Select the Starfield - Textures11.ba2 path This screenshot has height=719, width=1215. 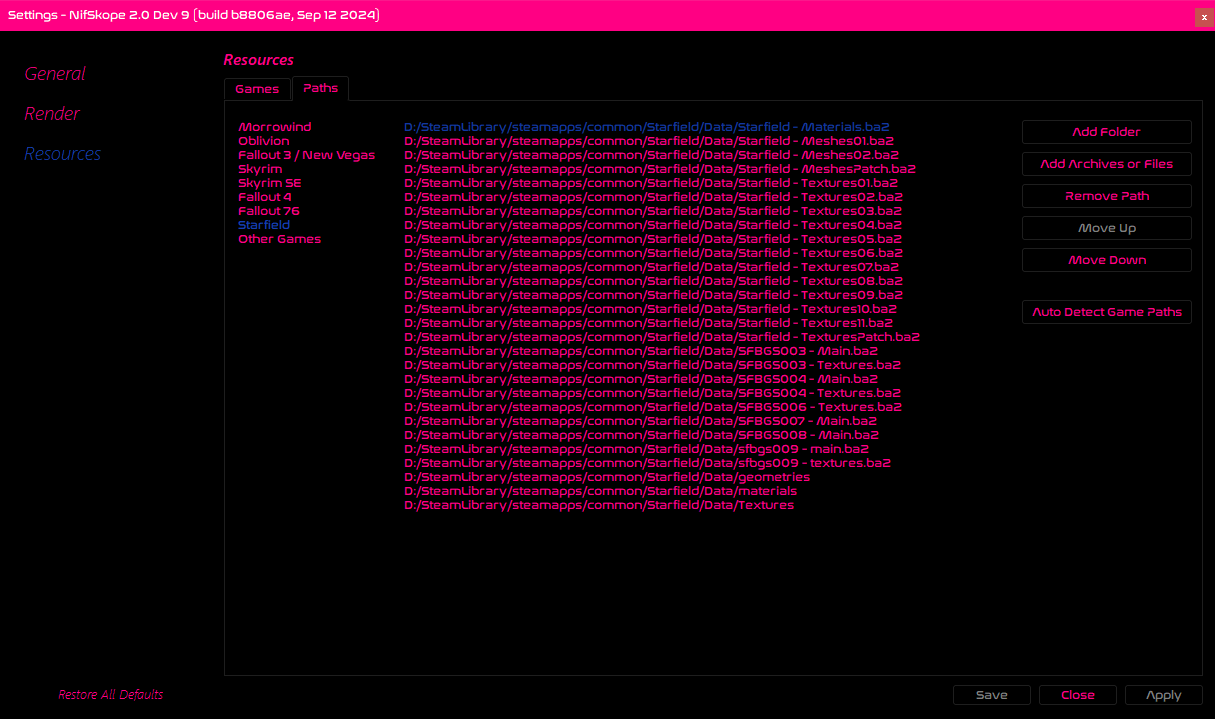tap(648, 323)
